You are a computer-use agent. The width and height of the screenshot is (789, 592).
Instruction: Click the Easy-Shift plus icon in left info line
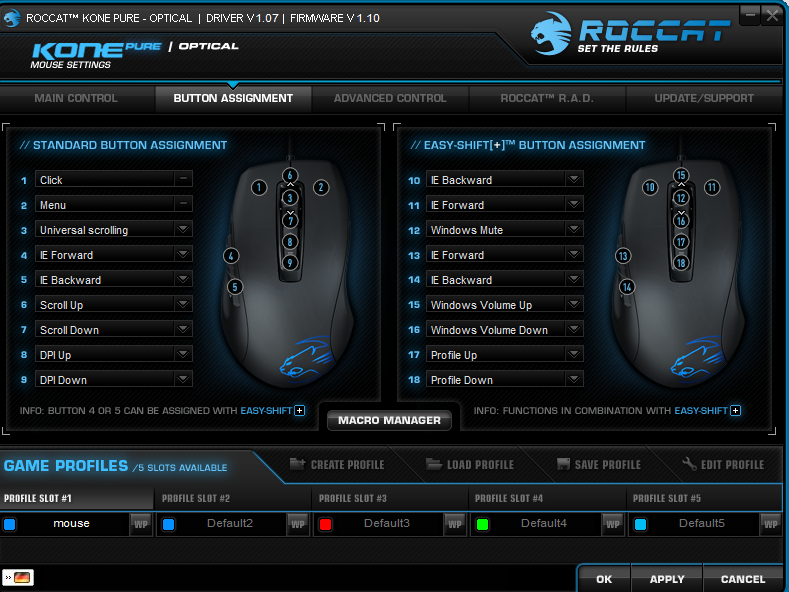[x=299, y=410]
